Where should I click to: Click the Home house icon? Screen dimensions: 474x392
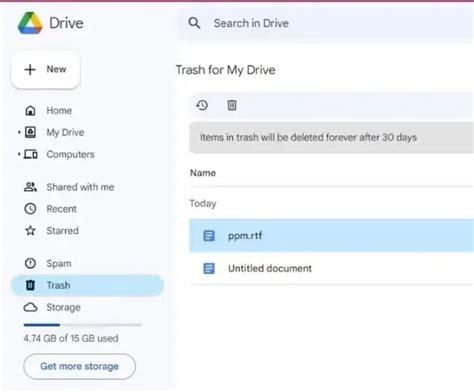[x=30, y=110]
